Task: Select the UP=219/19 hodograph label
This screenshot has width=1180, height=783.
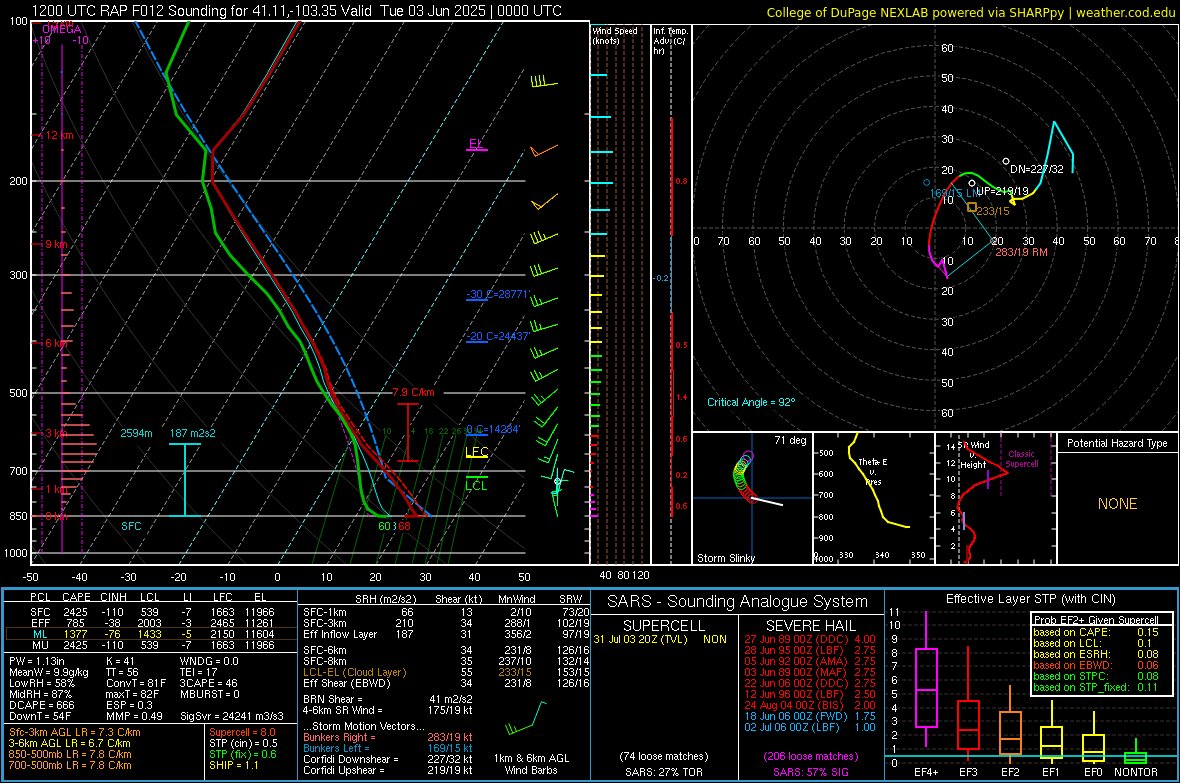Action: coord(1002,191)
